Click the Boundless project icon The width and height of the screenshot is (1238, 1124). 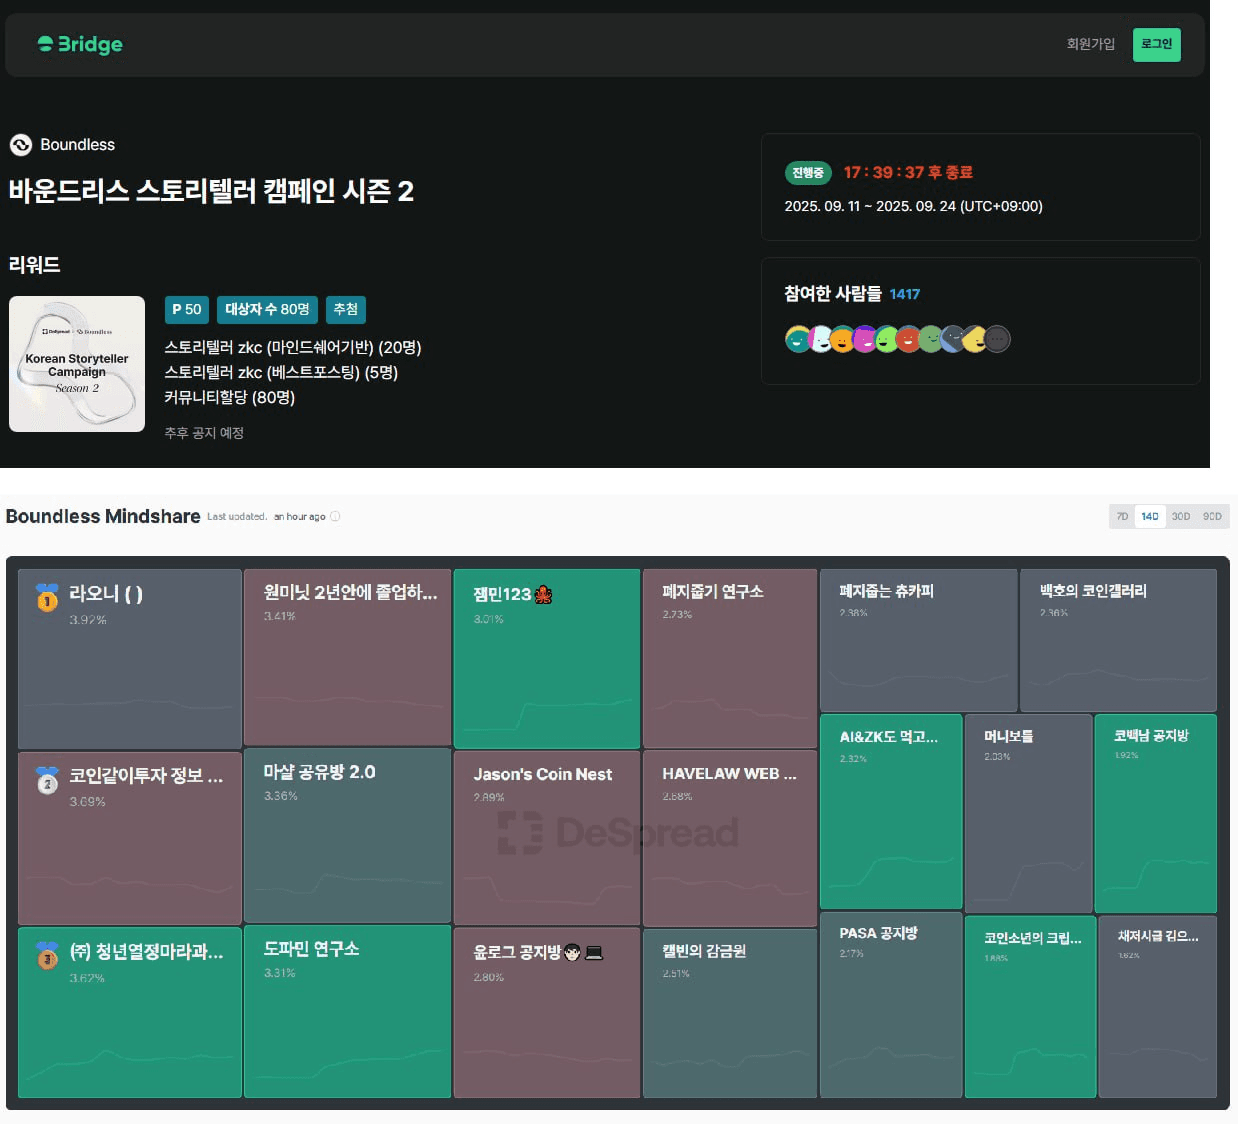click(21, 145)
